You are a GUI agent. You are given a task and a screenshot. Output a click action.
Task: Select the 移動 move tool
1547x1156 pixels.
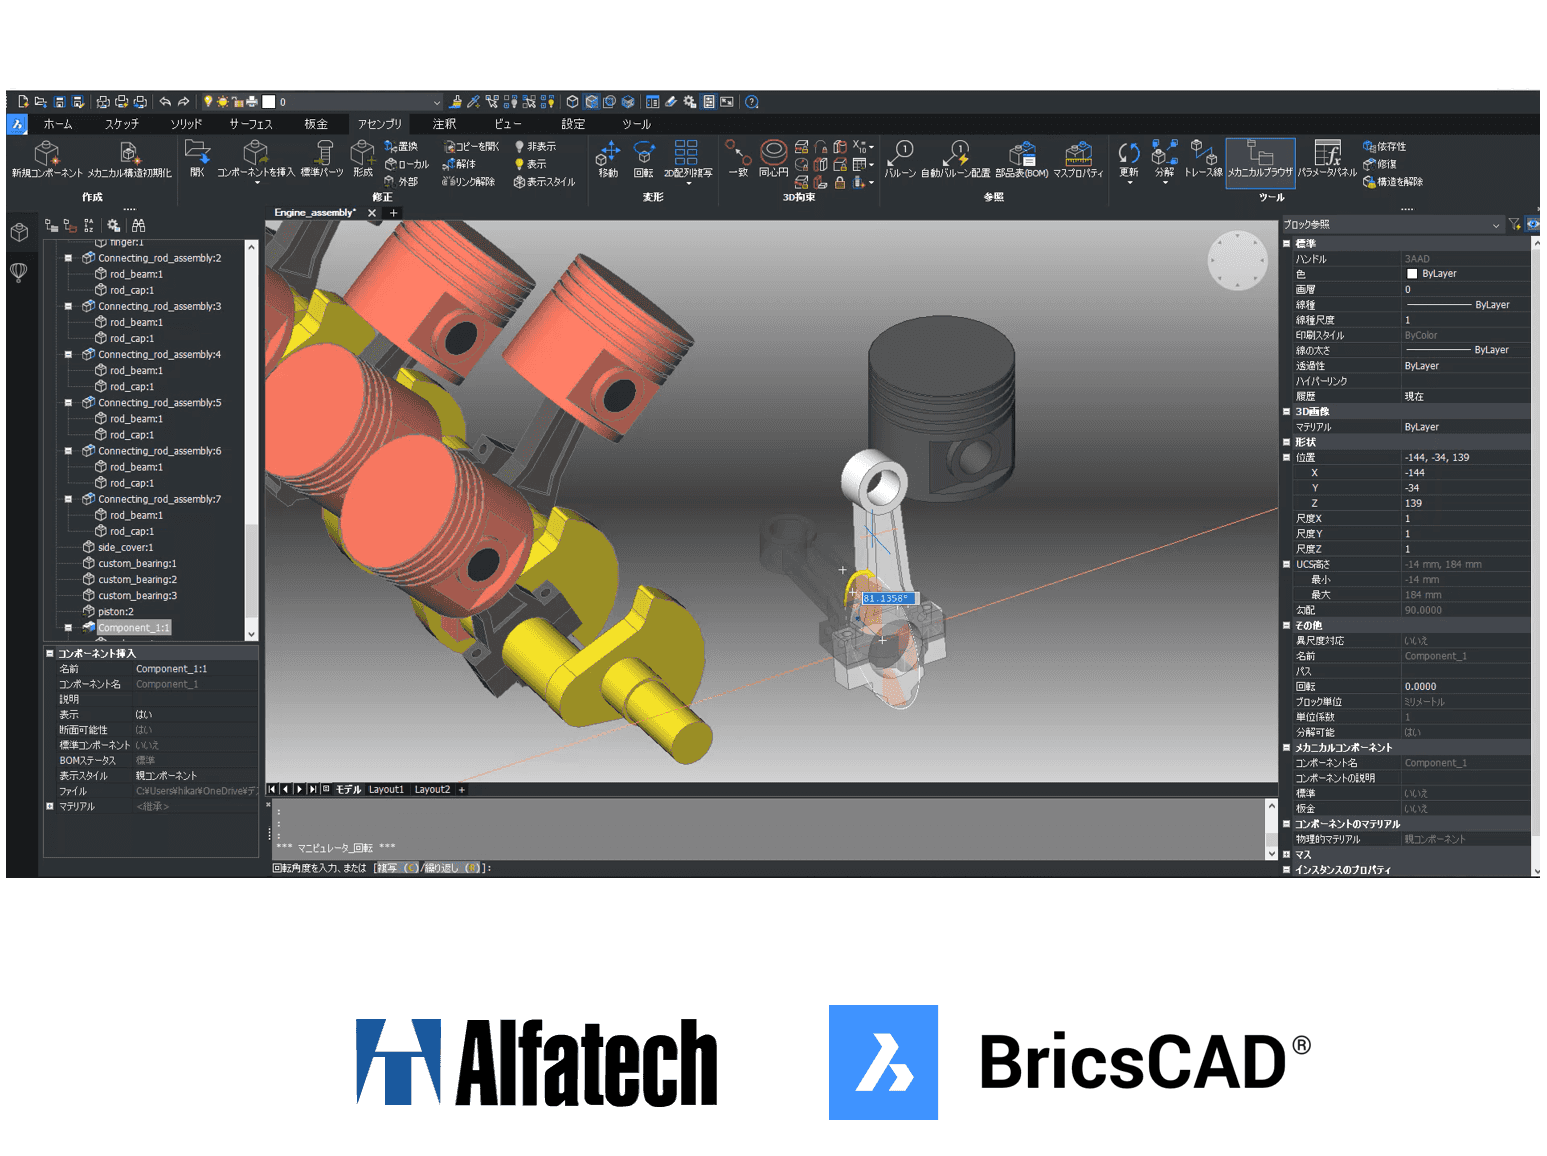(608, 158)
